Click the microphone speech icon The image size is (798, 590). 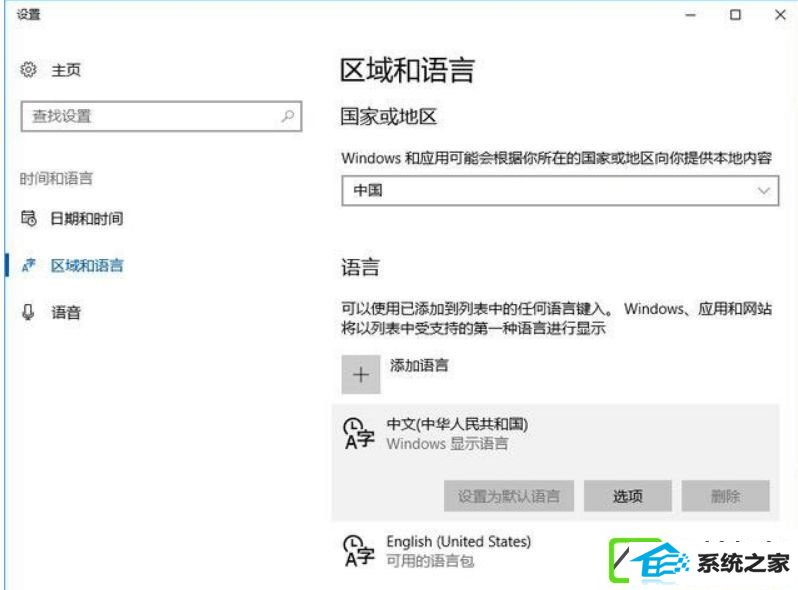point(28,312)
